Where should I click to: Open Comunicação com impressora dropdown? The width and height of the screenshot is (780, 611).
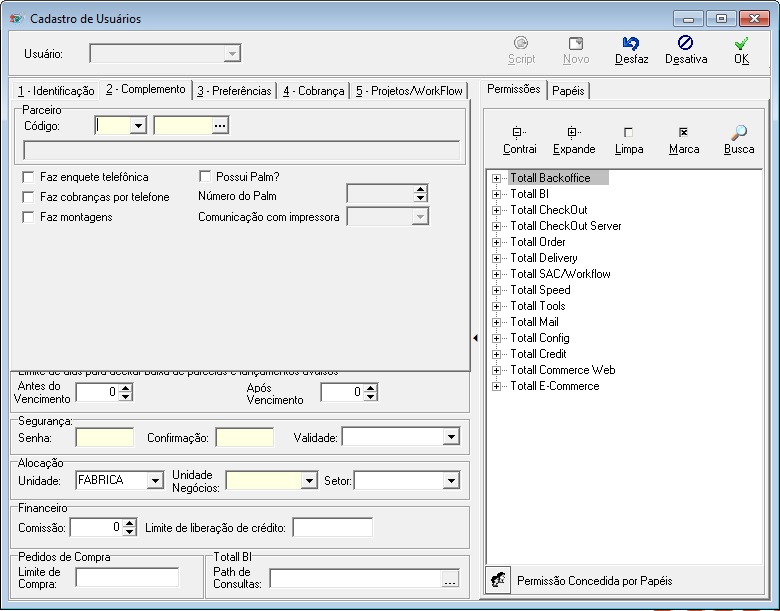(420, 216)
